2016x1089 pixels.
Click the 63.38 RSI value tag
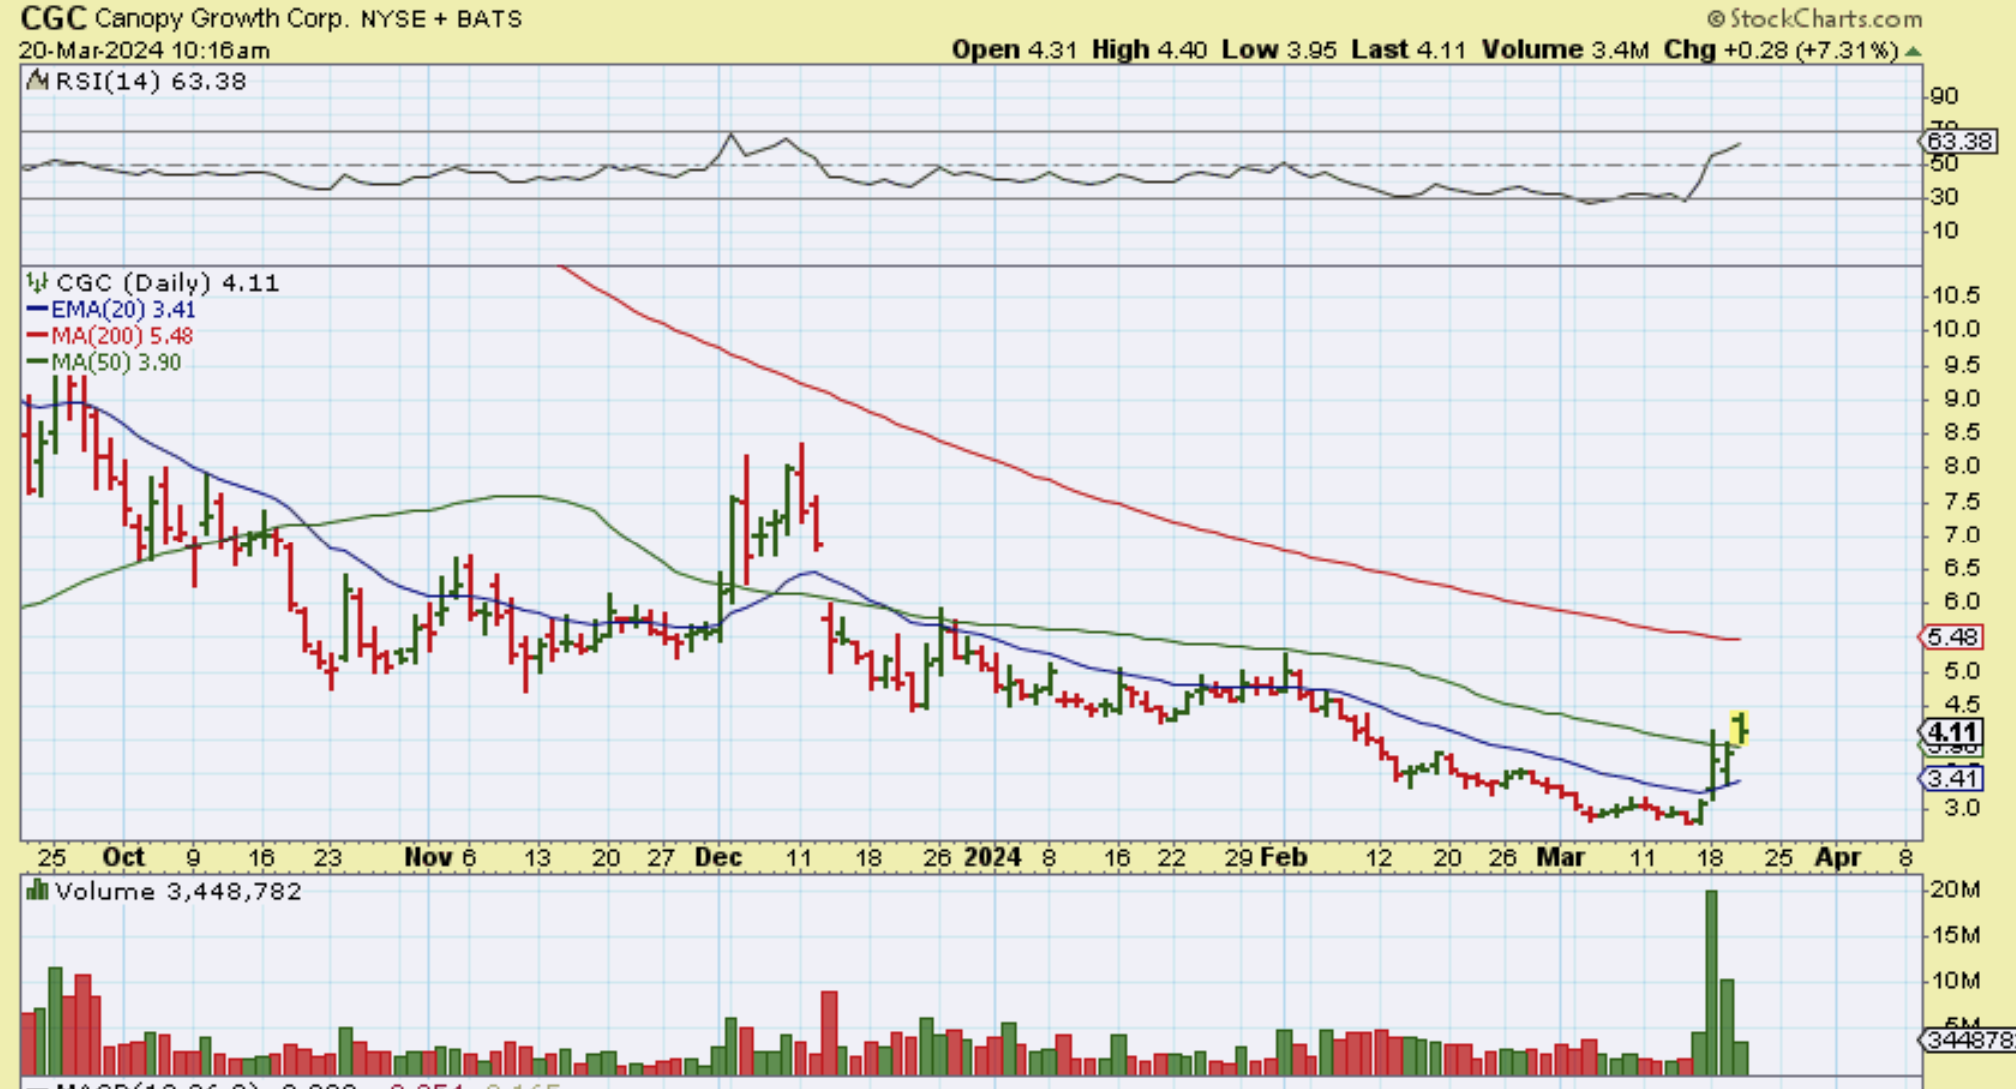[1959, 141]
